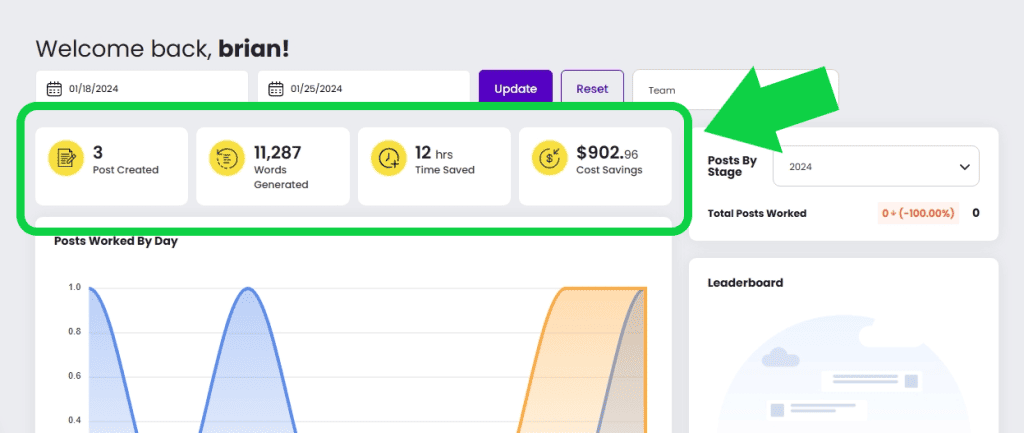Viewport: 1024px width, 433px height.
Task: Edit the start date field 01/18/2024
Action: click(142, 89)
